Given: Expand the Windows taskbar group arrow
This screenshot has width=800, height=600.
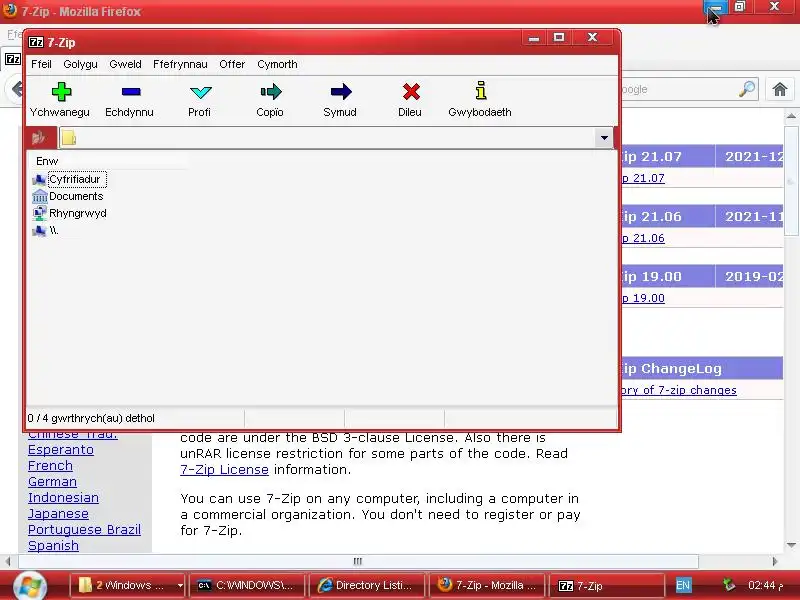Looking at the screenshot, I should click(x=180, y=585).
